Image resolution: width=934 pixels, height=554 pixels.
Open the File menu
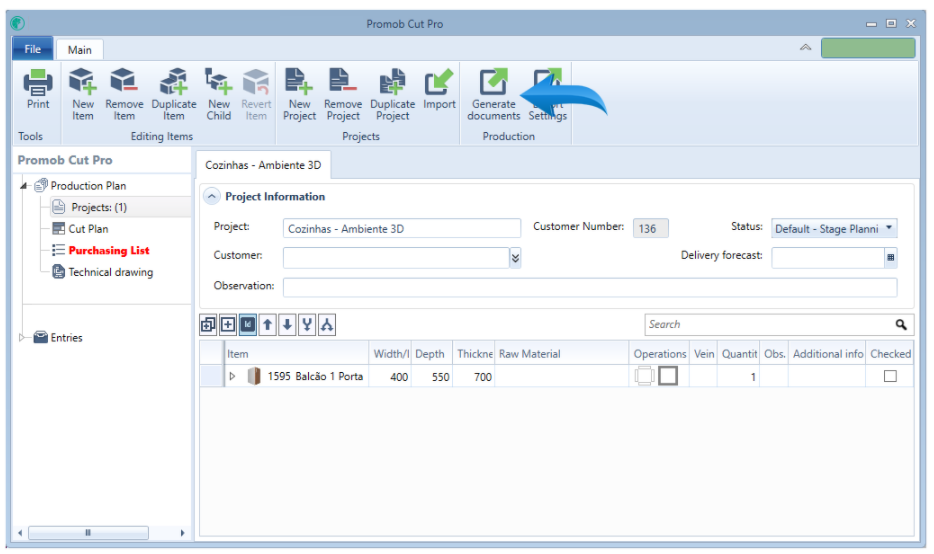tap(32, 49)
